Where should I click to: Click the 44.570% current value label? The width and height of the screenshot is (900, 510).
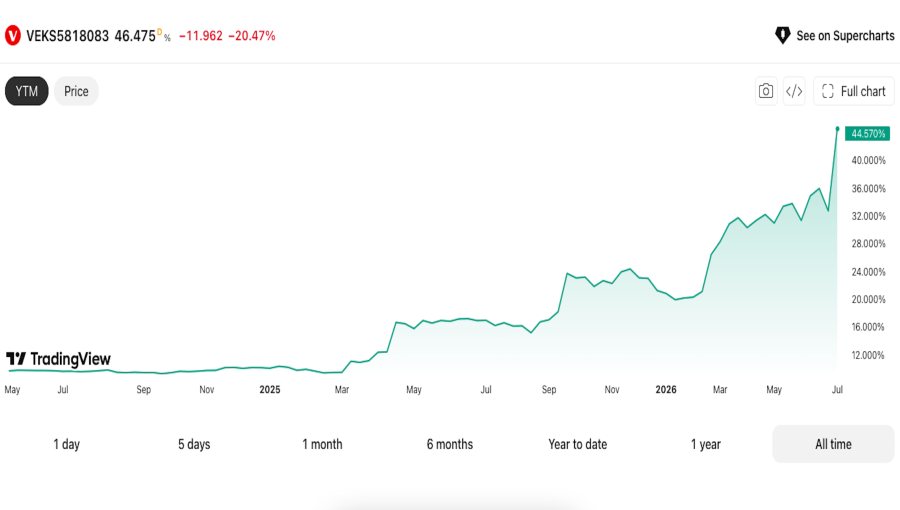(867, 134)
